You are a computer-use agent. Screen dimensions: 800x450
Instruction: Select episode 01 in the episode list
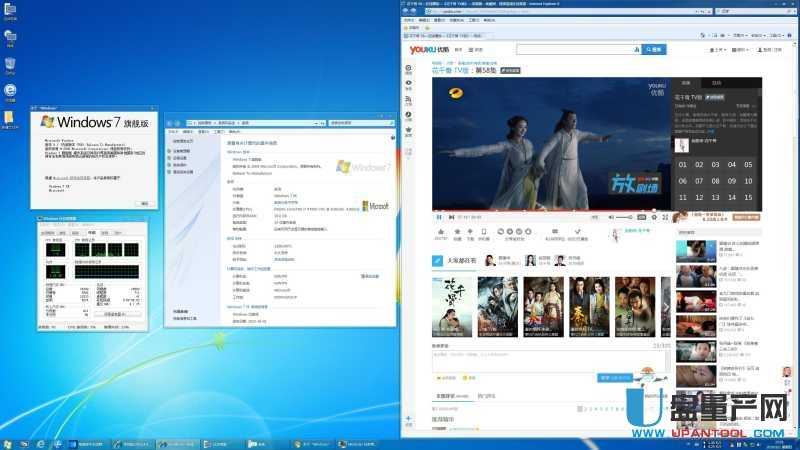coord(683,165)
